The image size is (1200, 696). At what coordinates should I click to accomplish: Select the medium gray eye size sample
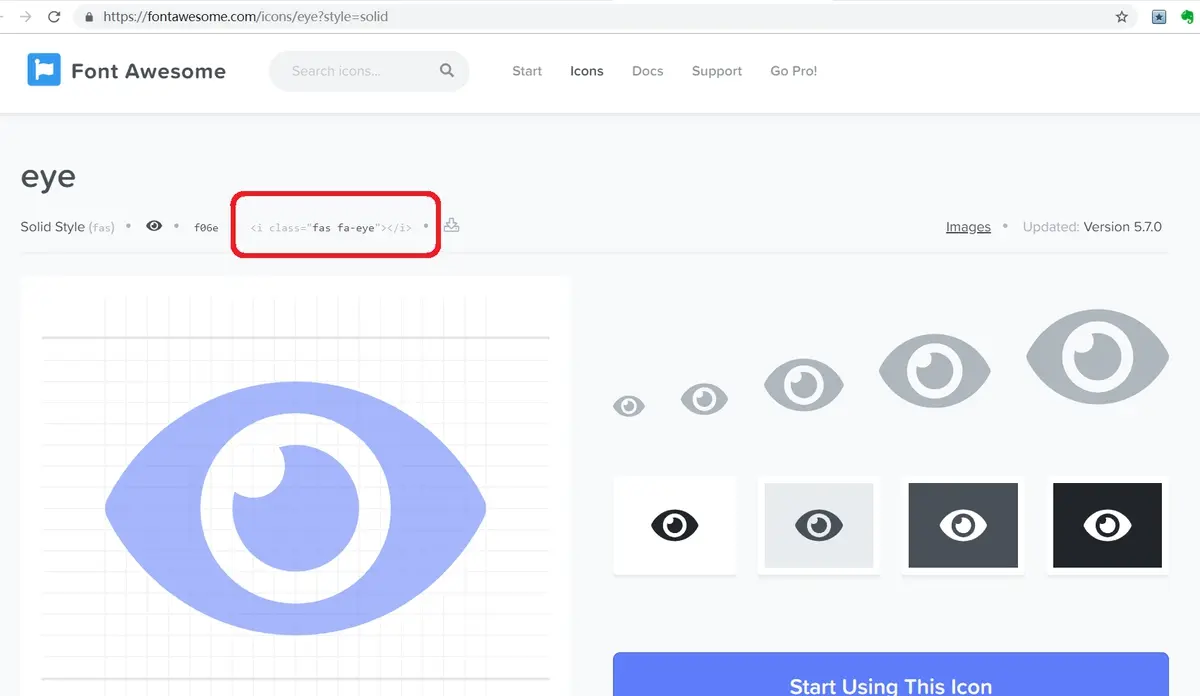(x=804, y=385)
